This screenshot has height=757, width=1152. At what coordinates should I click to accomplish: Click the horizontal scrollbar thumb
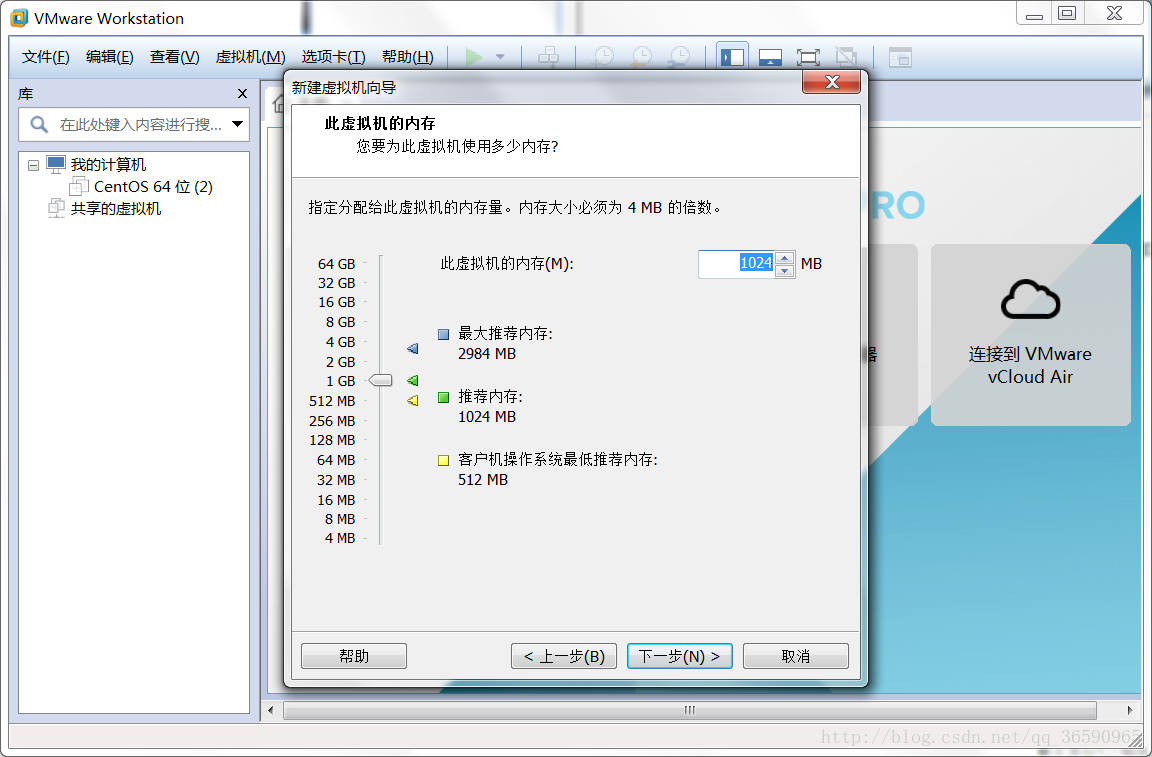pos(690,710)
